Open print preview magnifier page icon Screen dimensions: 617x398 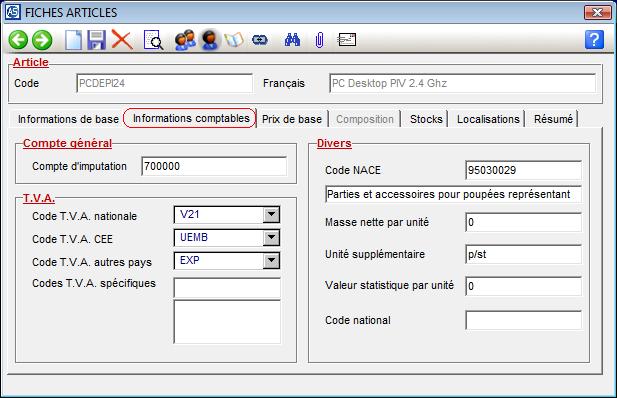[153, 40]
